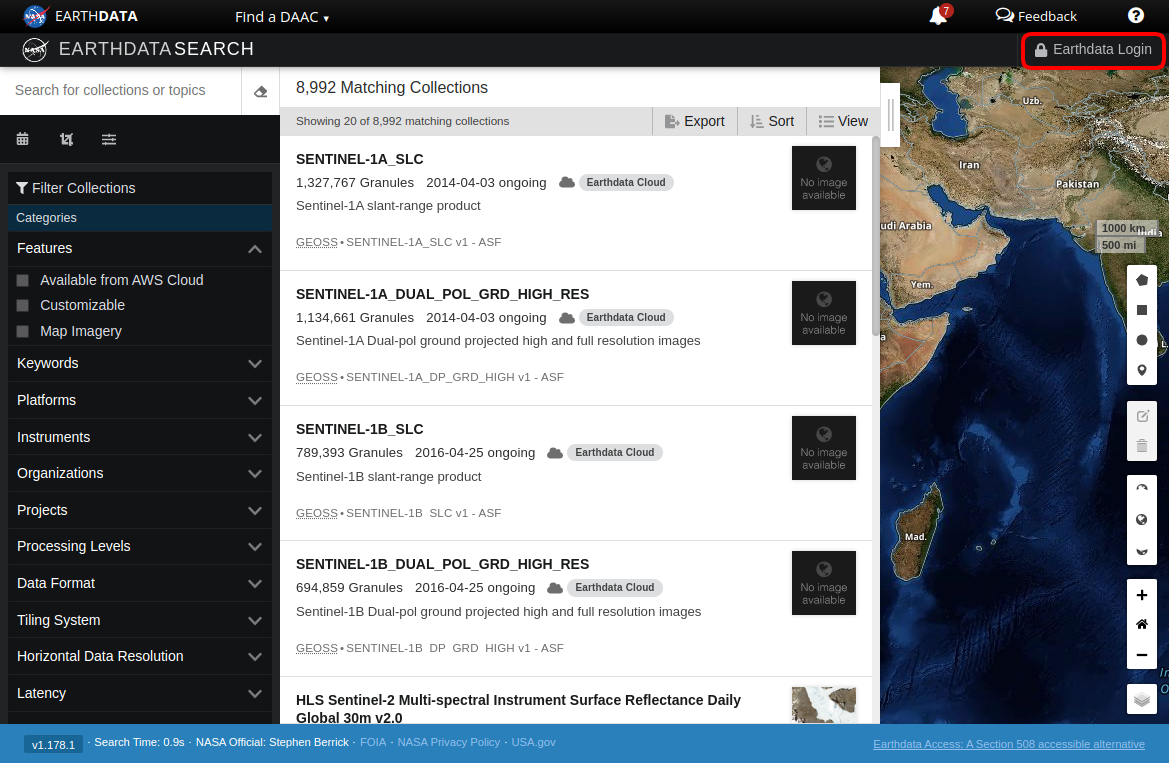The width and height of the screenshot is (1169, 763).
Task: Enable the Map Imagery checkbox
Action: click(23, 331)
